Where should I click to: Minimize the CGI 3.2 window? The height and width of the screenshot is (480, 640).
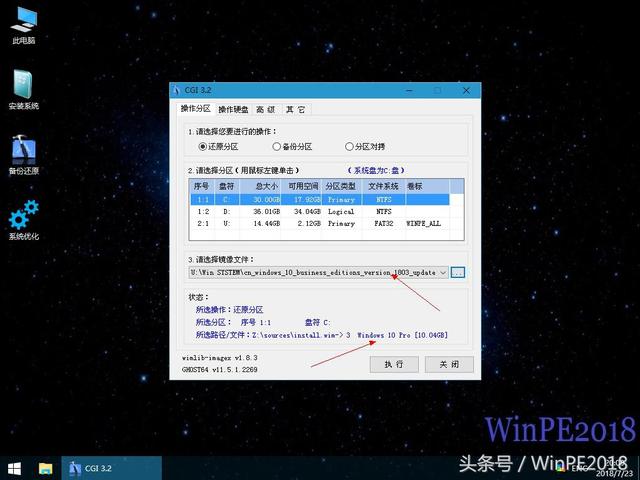click(409, 90)
